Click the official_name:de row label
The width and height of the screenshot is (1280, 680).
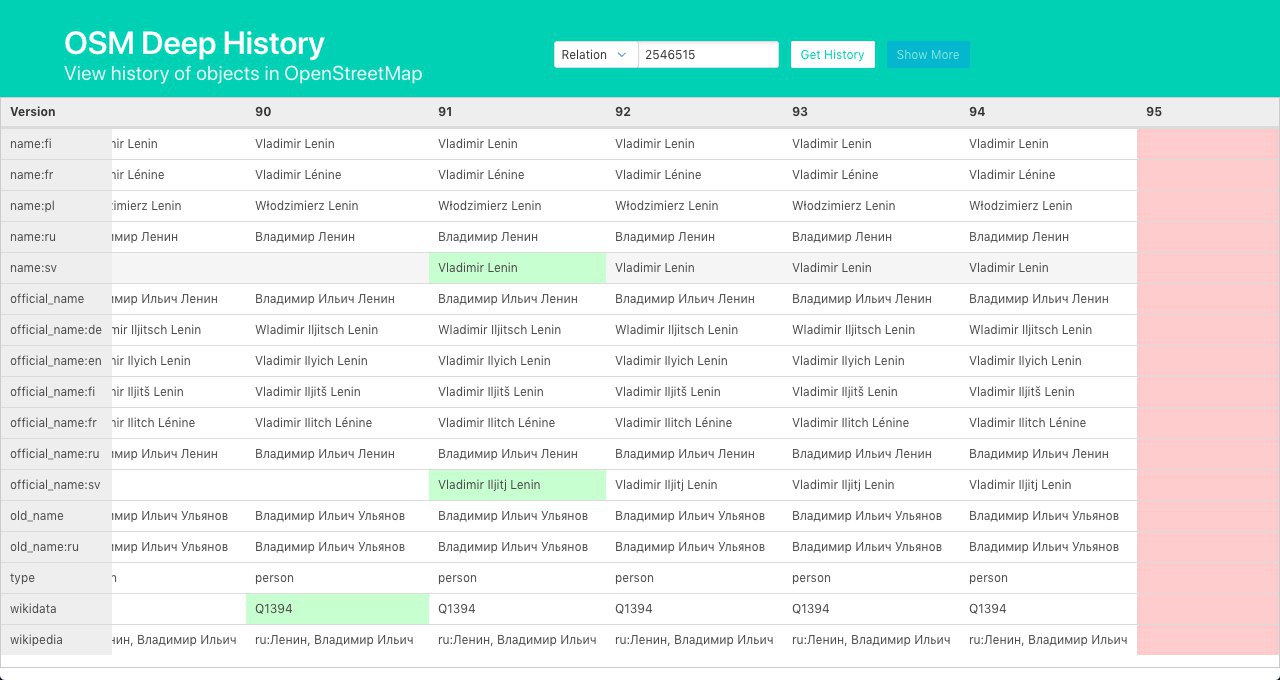(x=56, y=330)
